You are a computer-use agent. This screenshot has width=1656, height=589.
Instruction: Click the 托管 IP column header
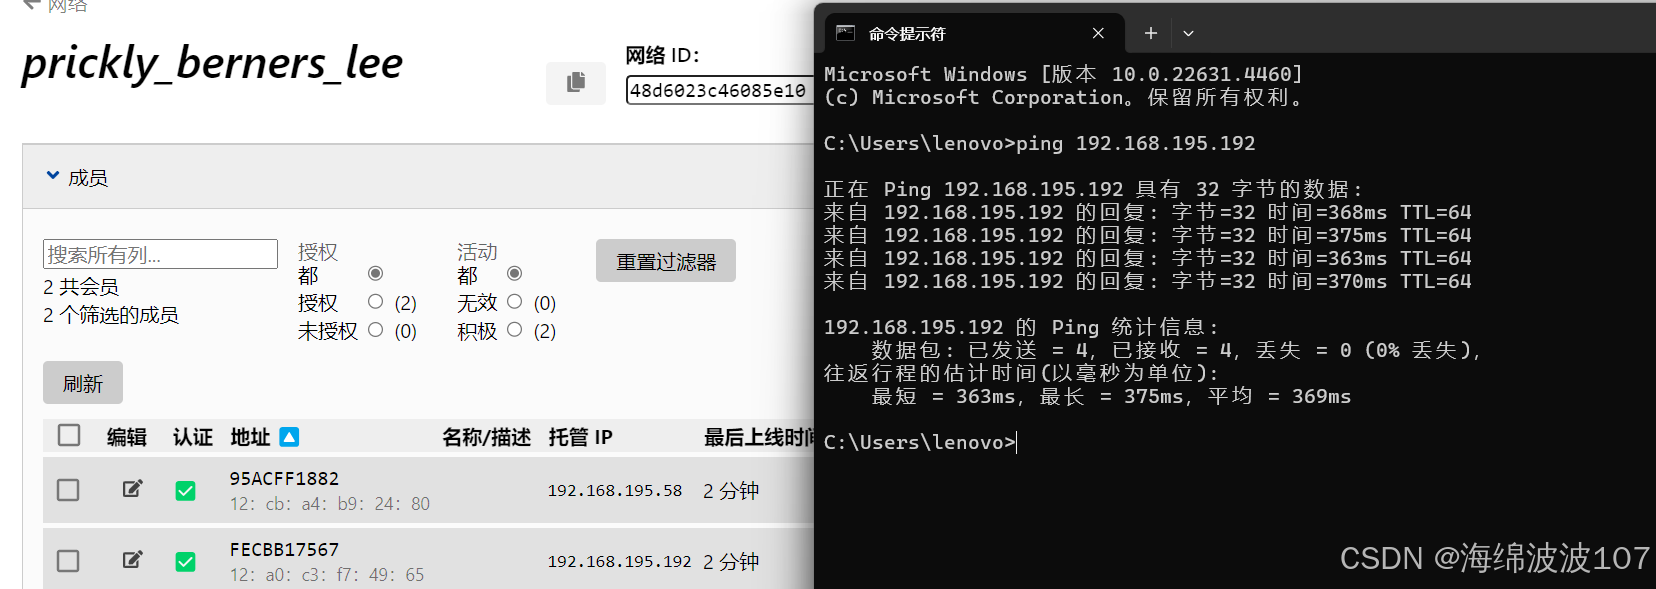coord(580,437)
